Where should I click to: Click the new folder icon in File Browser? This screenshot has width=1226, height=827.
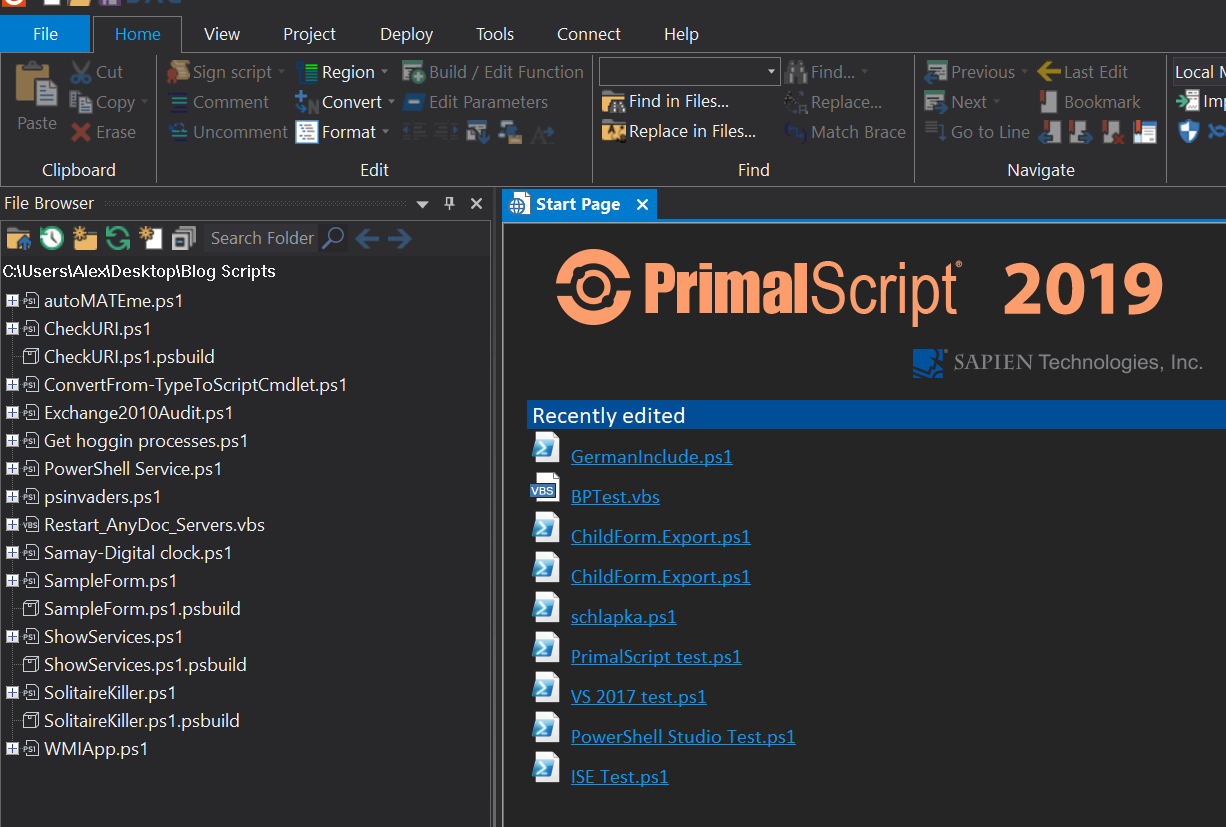tap(85, 238)
